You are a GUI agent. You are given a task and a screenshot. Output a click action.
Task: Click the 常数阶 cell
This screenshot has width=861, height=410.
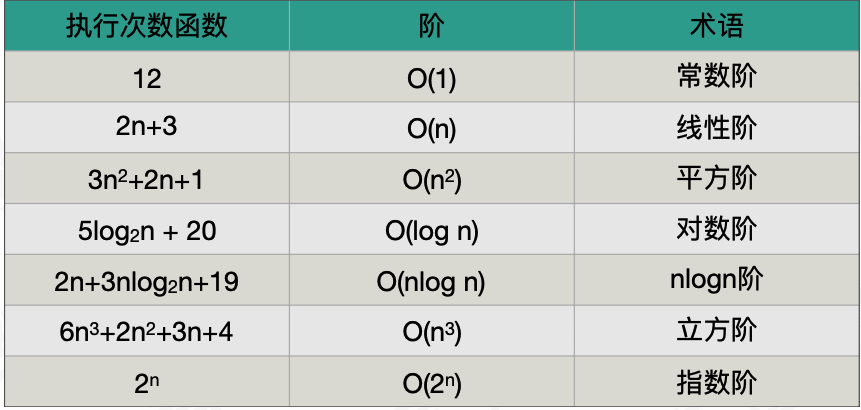tap(717, 76)
